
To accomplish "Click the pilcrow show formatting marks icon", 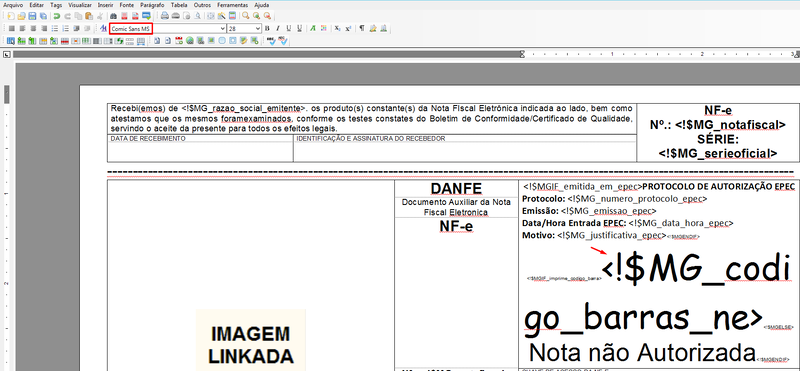I will click(x=362, y=28).
